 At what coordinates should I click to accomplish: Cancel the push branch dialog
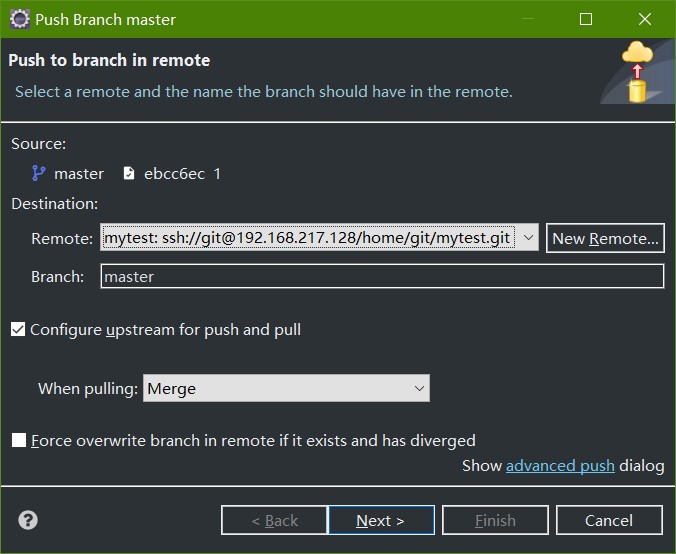[609, 520]
